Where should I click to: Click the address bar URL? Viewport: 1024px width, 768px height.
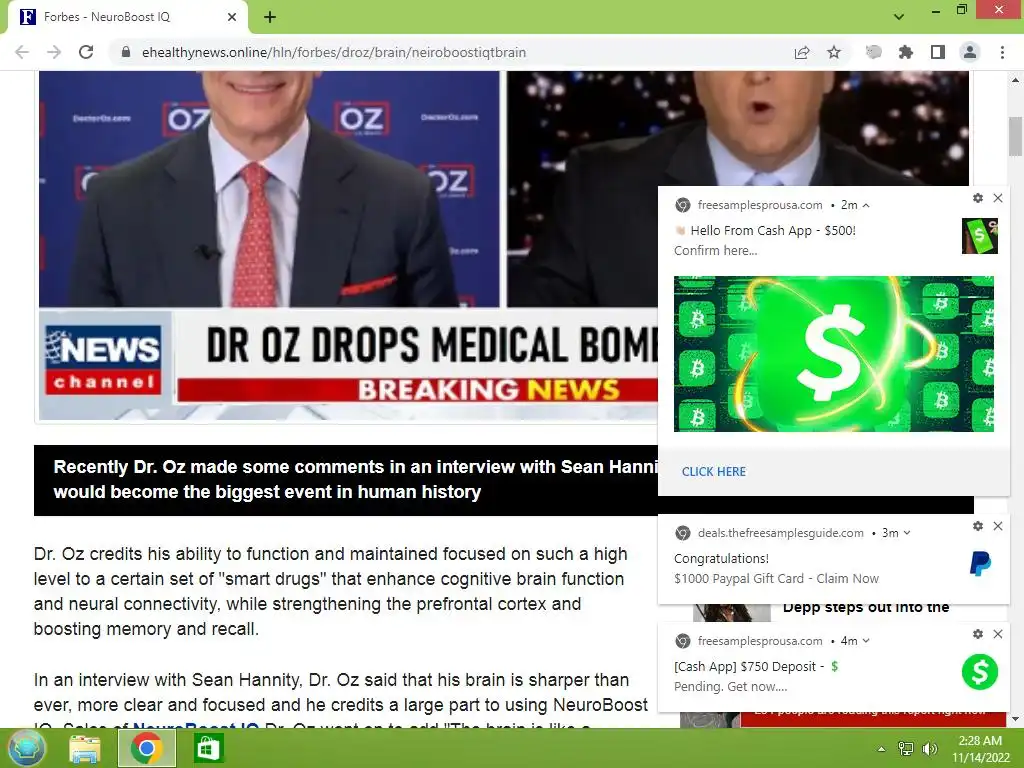point(334,52)
